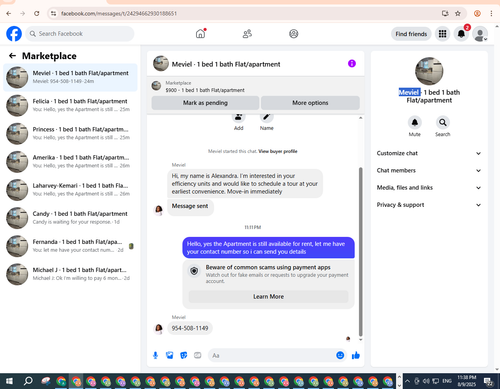Open the Friends icon in top navigation

click(x=247, y=34)
